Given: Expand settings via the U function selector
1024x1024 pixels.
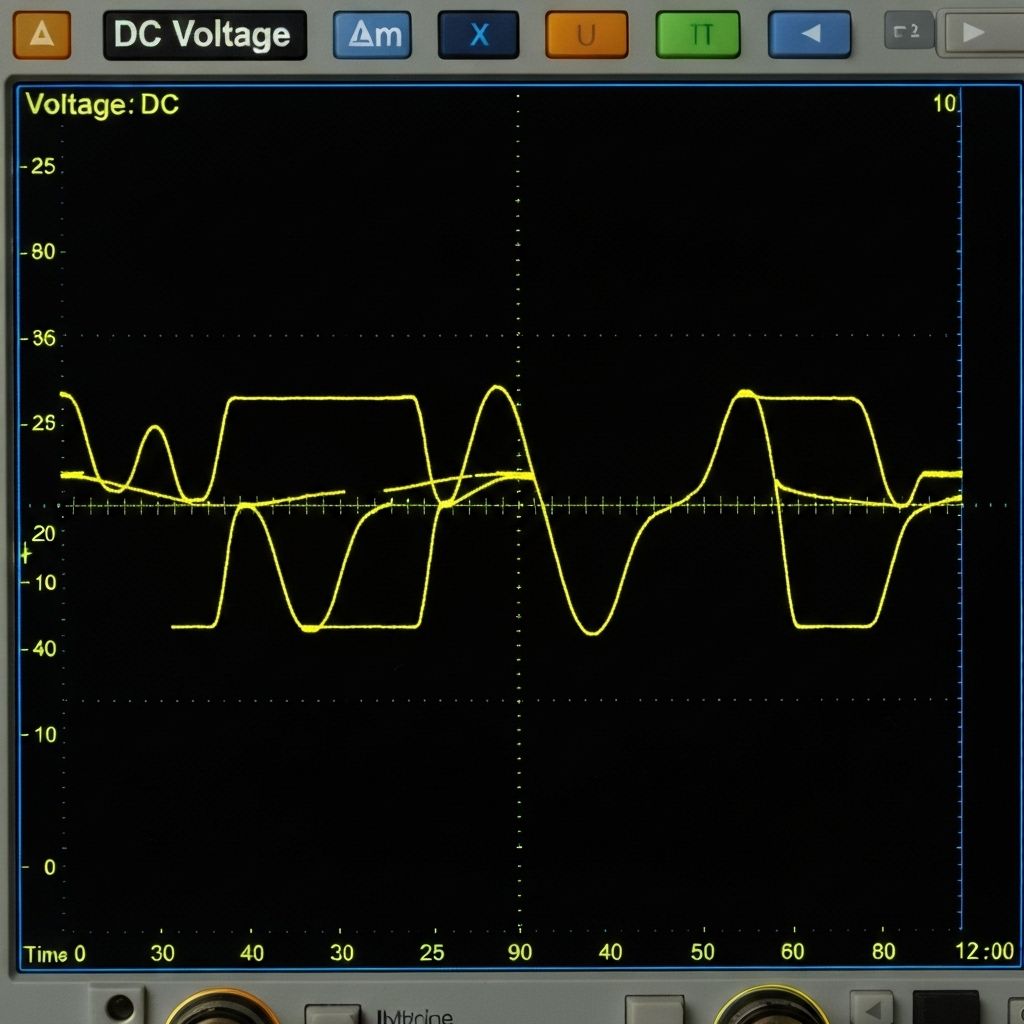Looking at the screenshot, I should [x=587, y=33].
